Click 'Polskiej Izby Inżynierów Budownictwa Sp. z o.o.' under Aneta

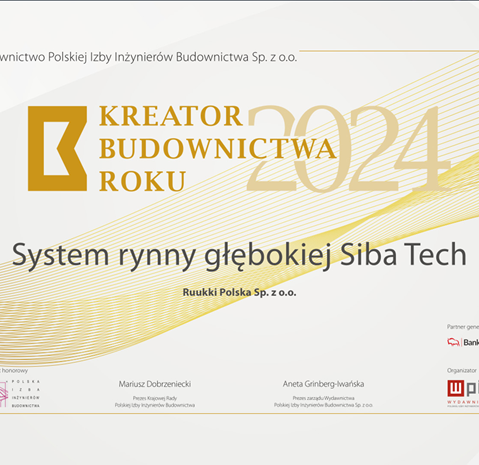323,405
